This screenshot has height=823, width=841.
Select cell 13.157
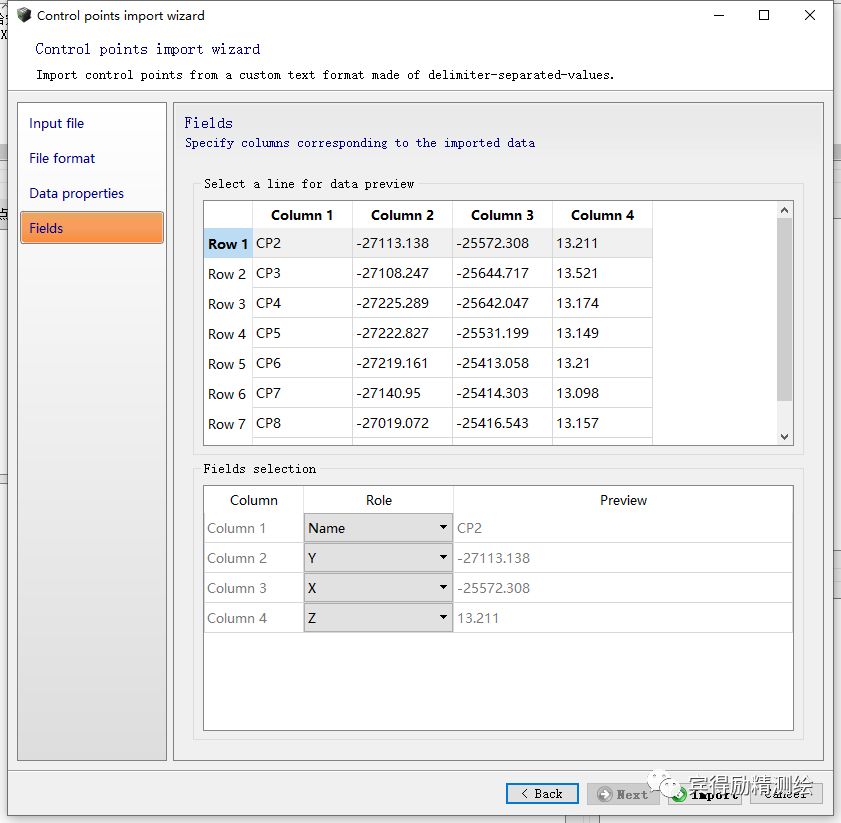point(602,423)
